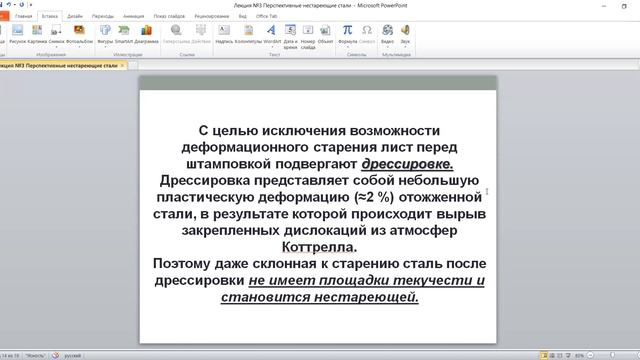Open a new Office Tab document tab
The height and width of the screenshot is (360, 640).
click(133, 65)
